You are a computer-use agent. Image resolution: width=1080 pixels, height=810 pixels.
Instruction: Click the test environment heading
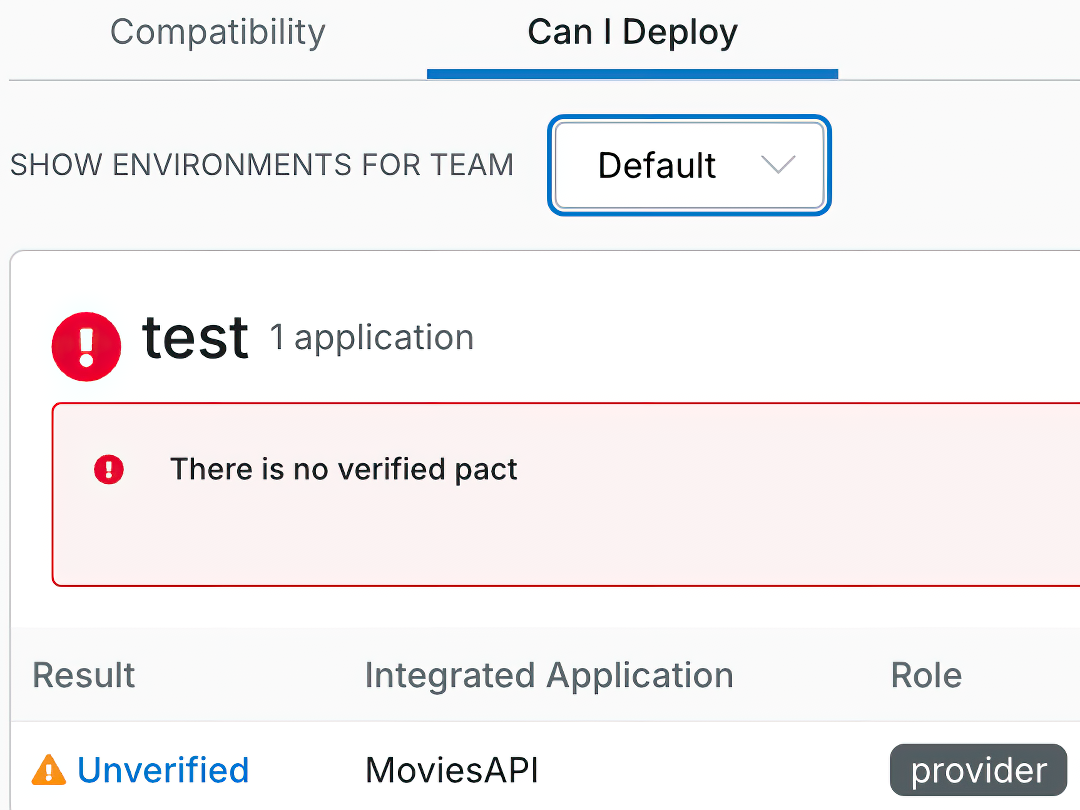tap(195, 338)
